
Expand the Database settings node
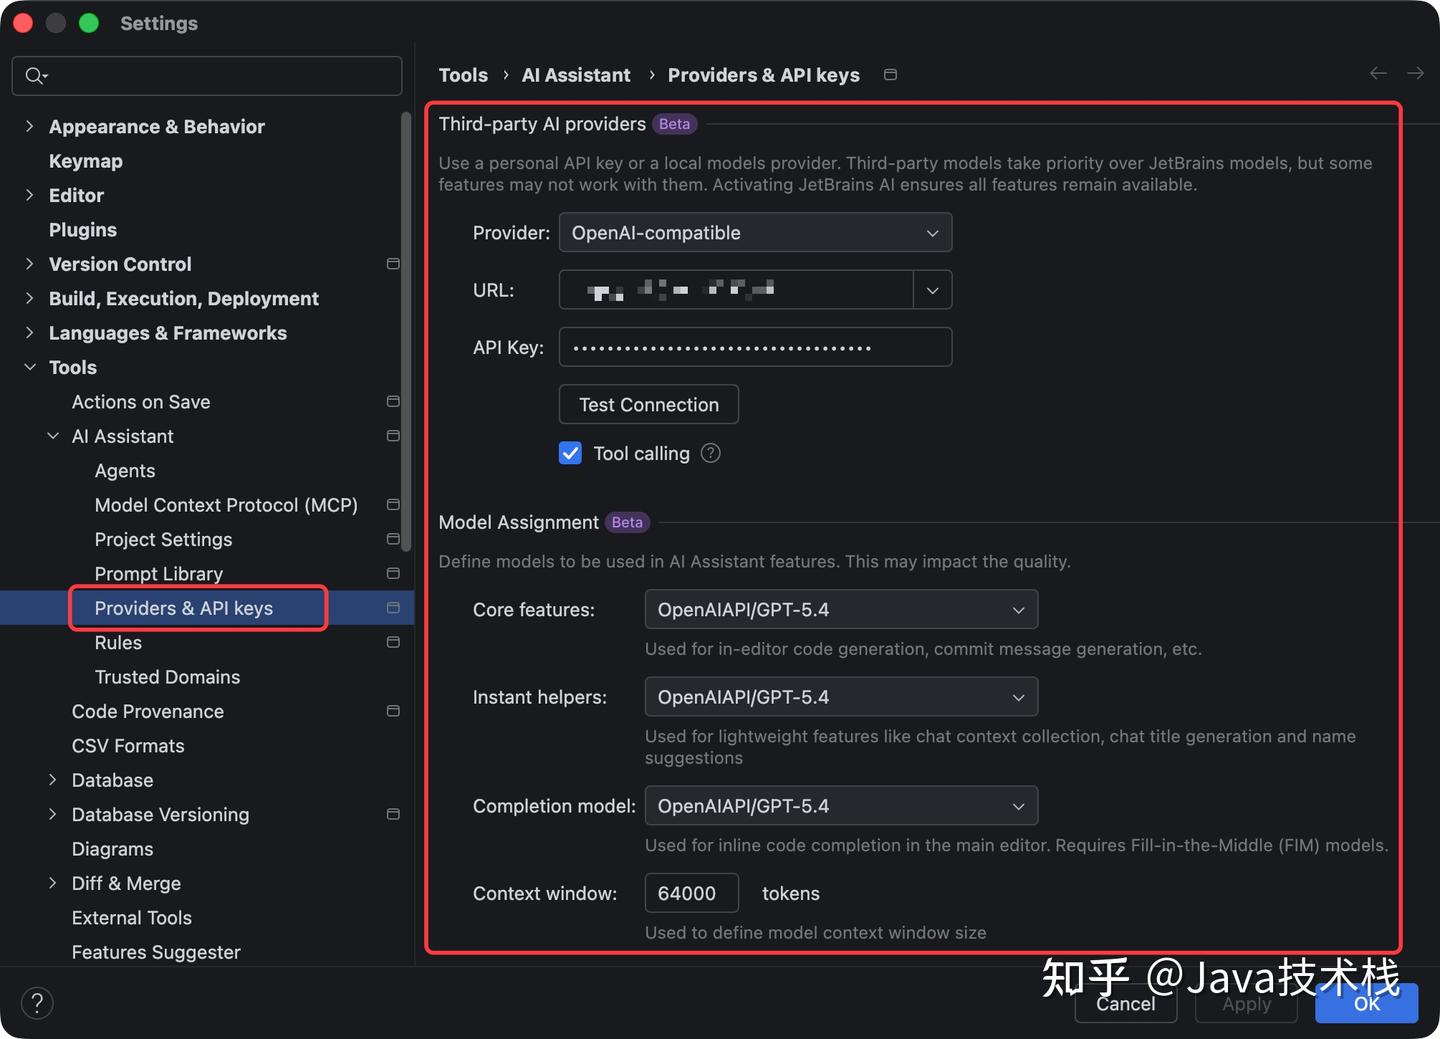click(53, 780)
